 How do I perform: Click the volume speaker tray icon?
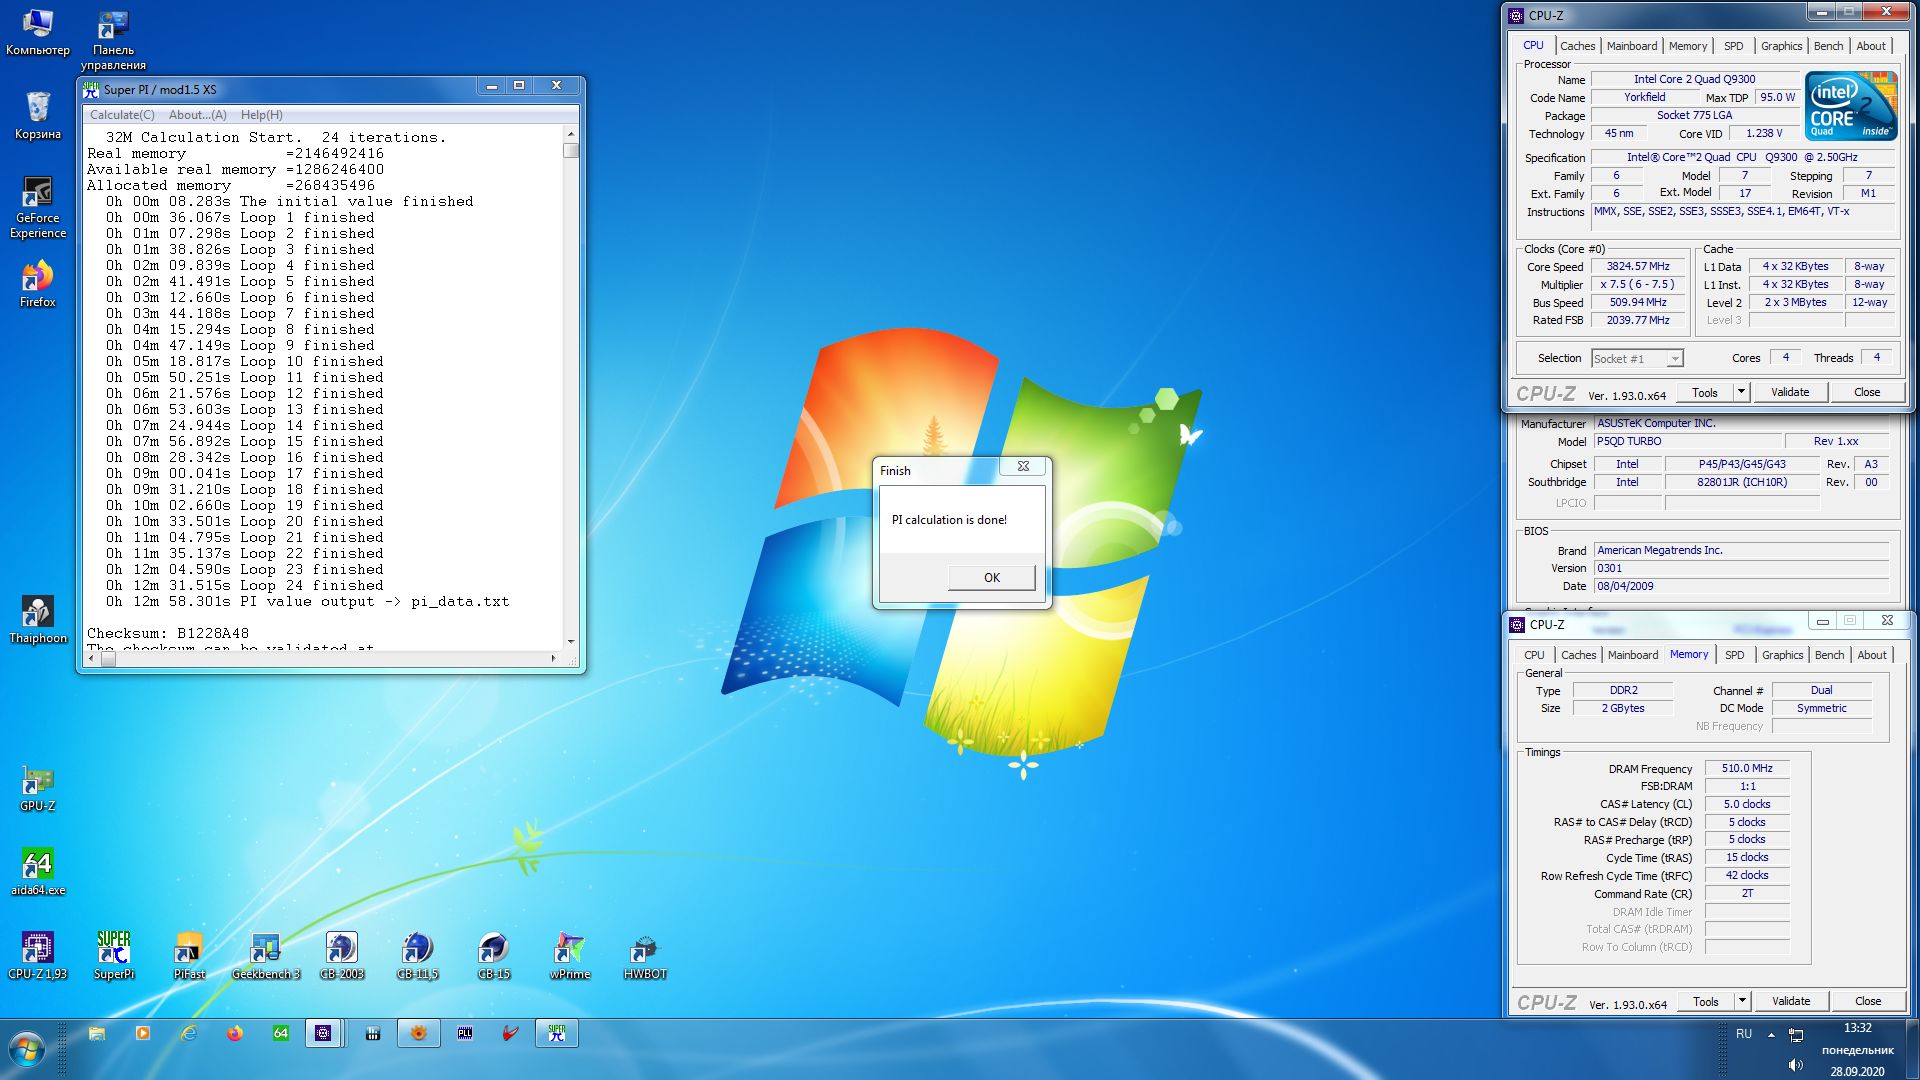coord(1795,1065)
